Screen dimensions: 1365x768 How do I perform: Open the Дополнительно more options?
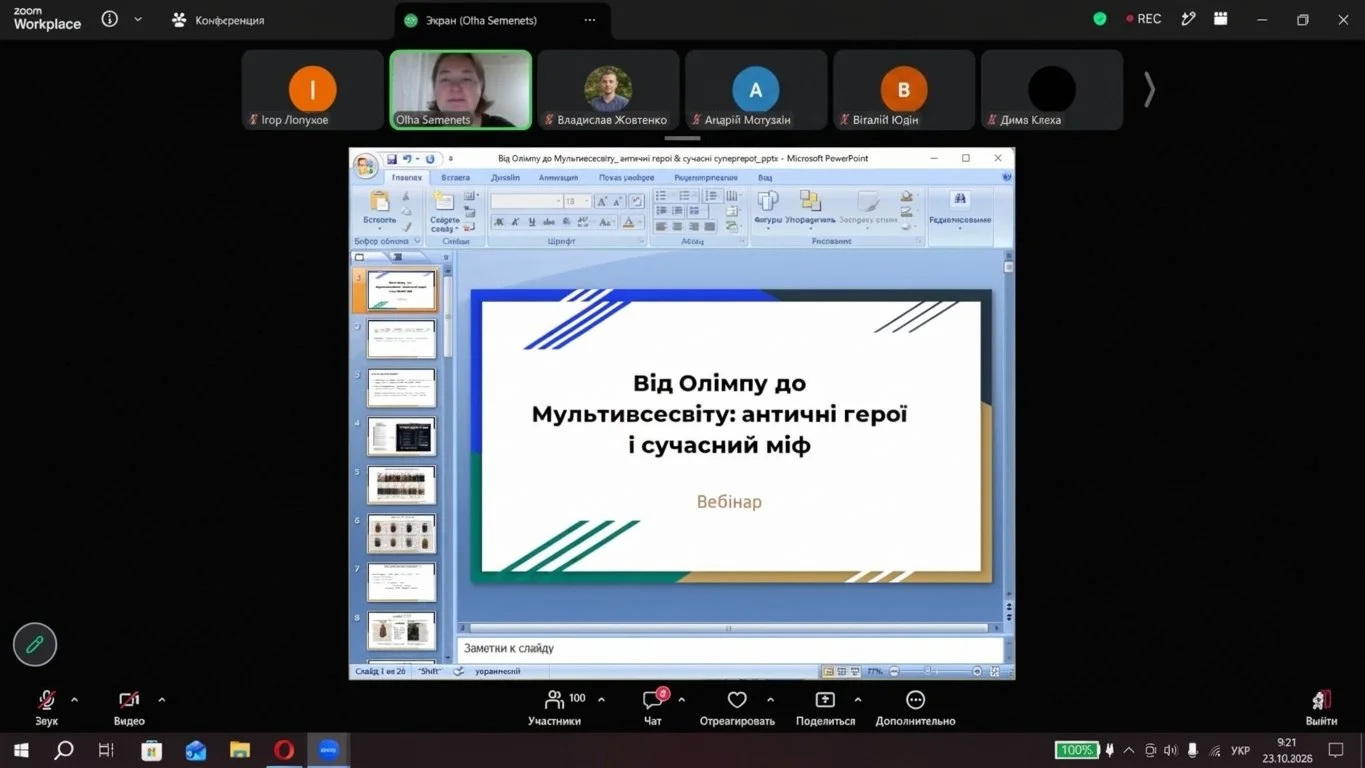click(915, 707)
